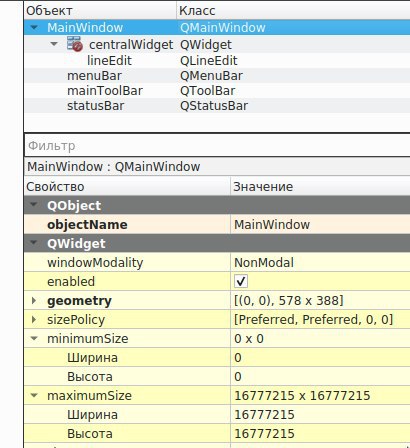Select mainToolBar in the object tree
The image size is (410, 448).
click(x=105, y=91)
